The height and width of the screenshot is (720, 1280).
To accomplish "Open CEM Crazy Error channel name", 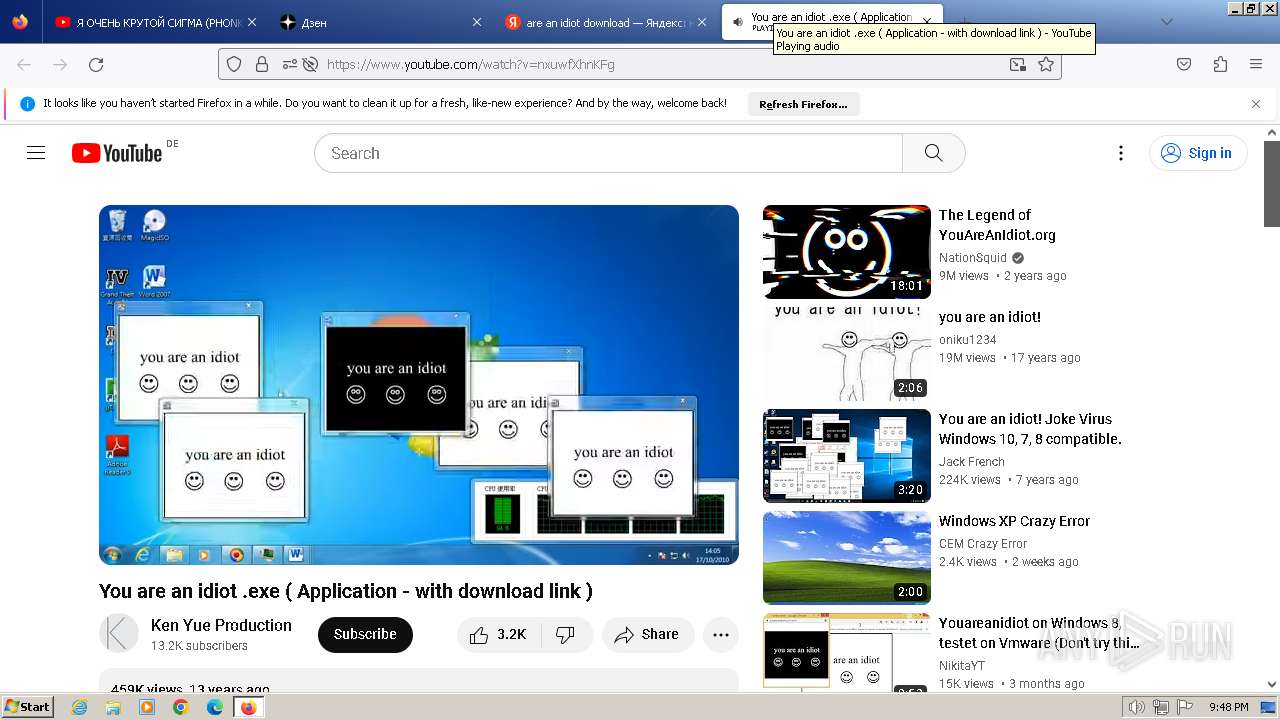I will (983, 543).
